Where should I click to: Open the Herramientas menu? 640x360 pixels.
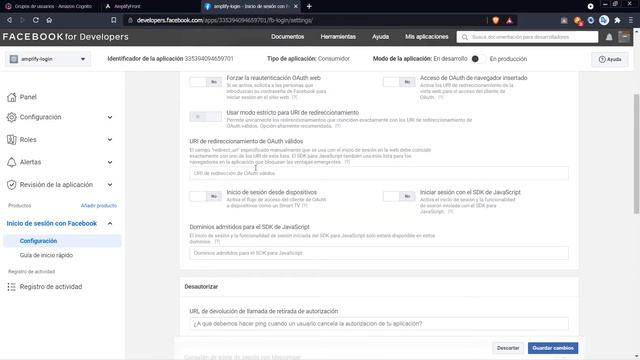338,37
